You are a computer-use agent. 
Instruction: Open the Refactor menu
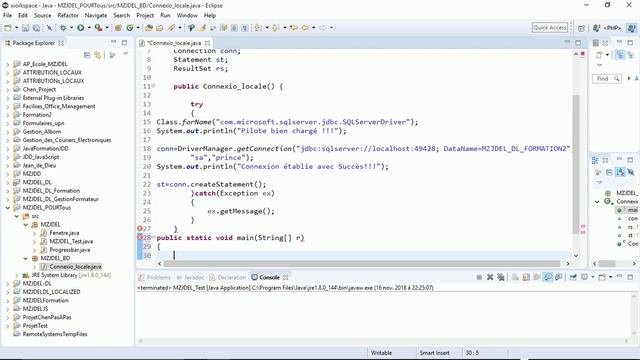coord(68,16)
